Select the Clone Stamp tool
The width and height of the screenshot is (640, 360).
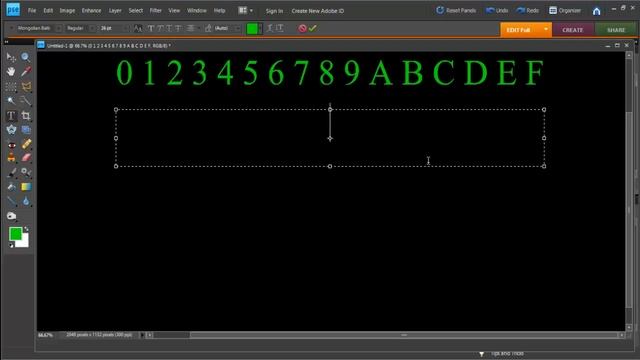(x=11, y=158)
